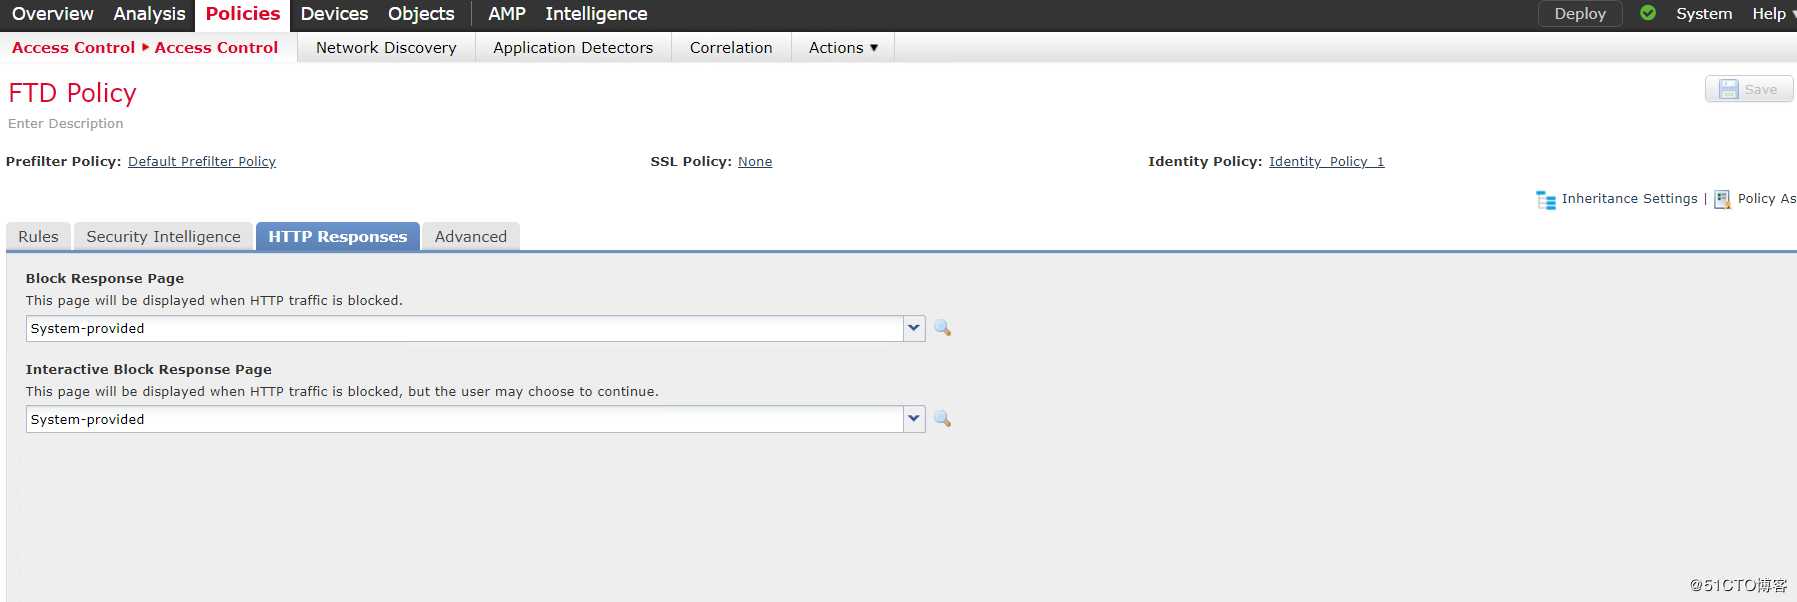The width and height of the screenshot is (1797, 602).
Task: Click the Save floppy disk icon
Action: coord(1728,90)
